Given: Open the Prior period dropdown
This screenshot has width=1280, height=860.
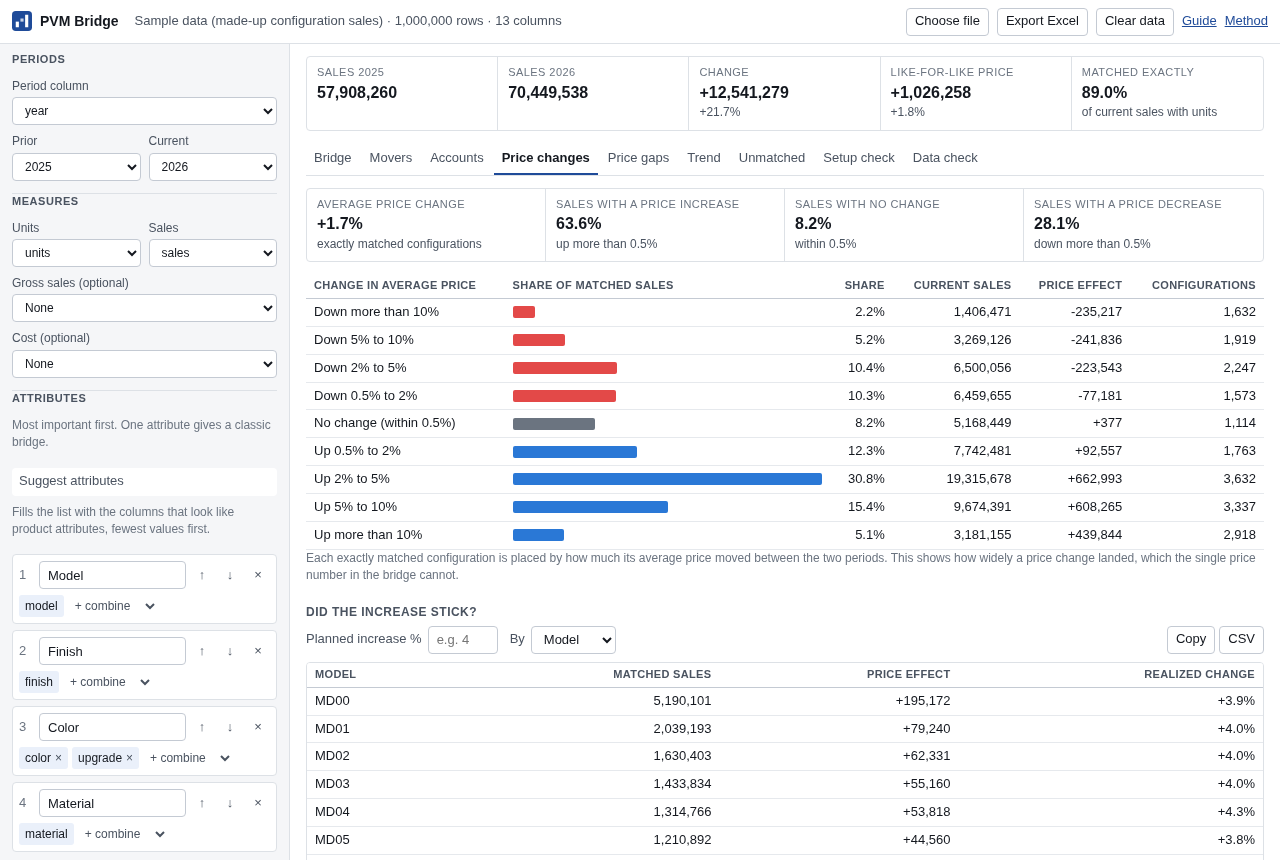Looking at the screenshot, I should (x=76, y=167).
